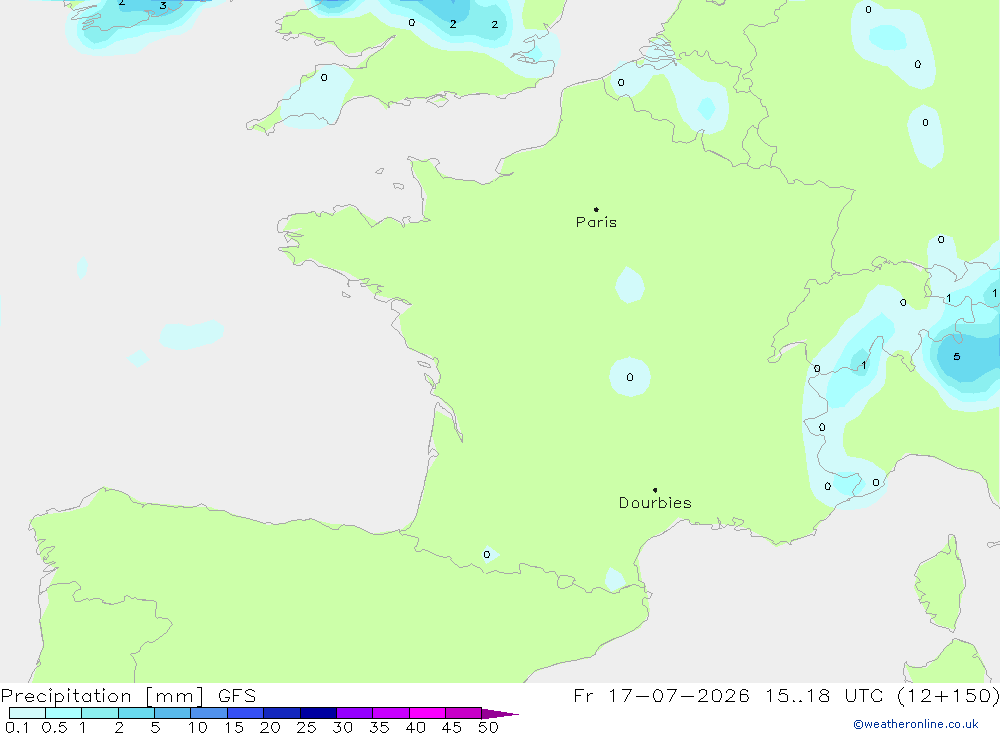Select legend swatch between 40 and 45
1000x733 pixels.
tap(427, 713)
